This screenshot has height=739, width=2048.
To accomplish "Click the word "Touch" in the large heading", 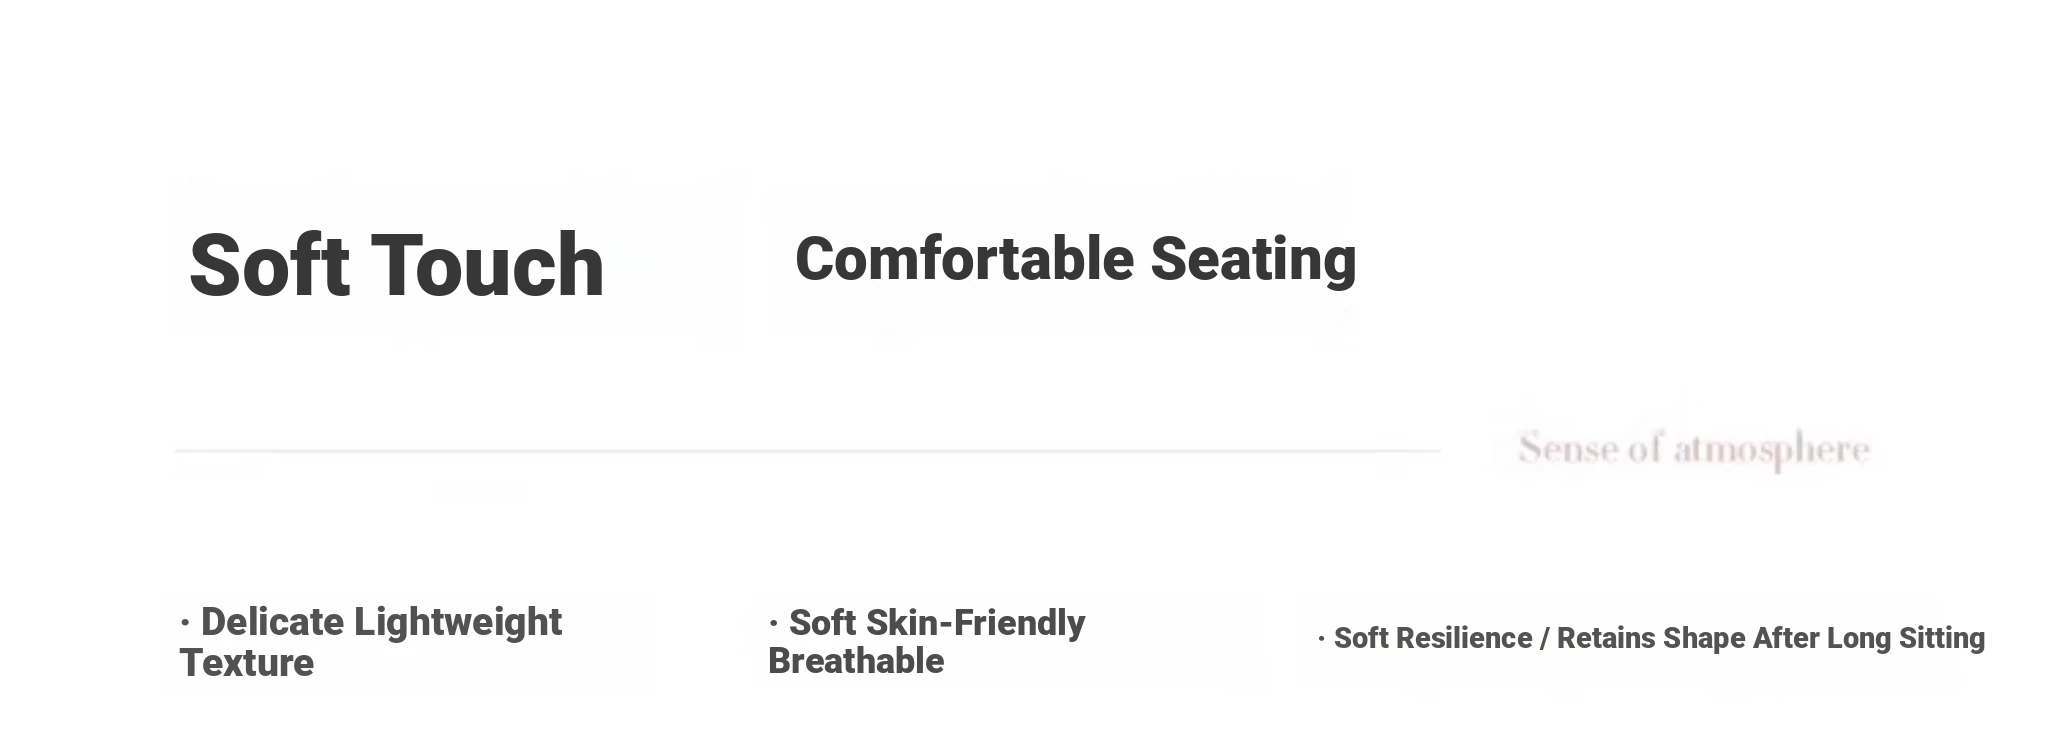I will coord(488,266).
